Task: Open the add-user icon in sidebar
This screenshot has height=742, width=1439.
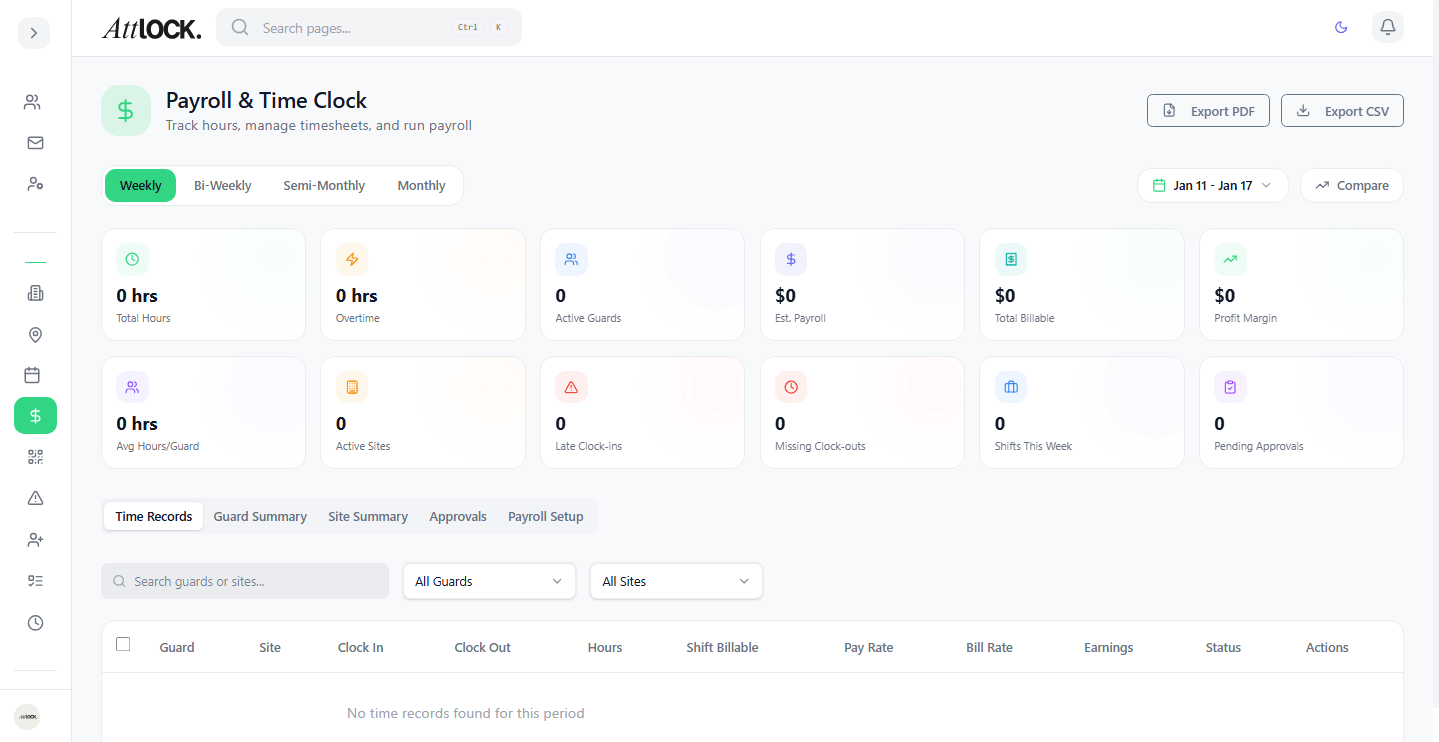Action: [x=35, y=539]
